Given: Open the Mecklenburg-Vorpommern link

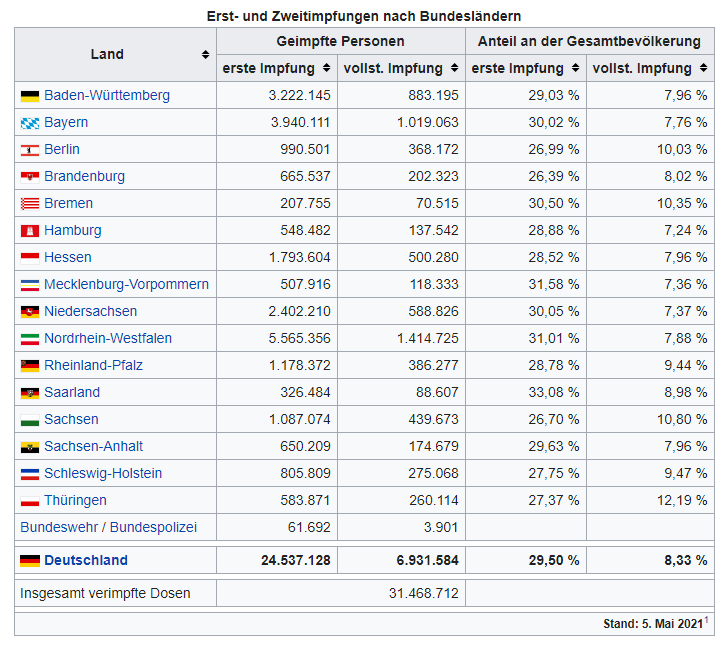Looking at the screenshot, I should 126,285.
